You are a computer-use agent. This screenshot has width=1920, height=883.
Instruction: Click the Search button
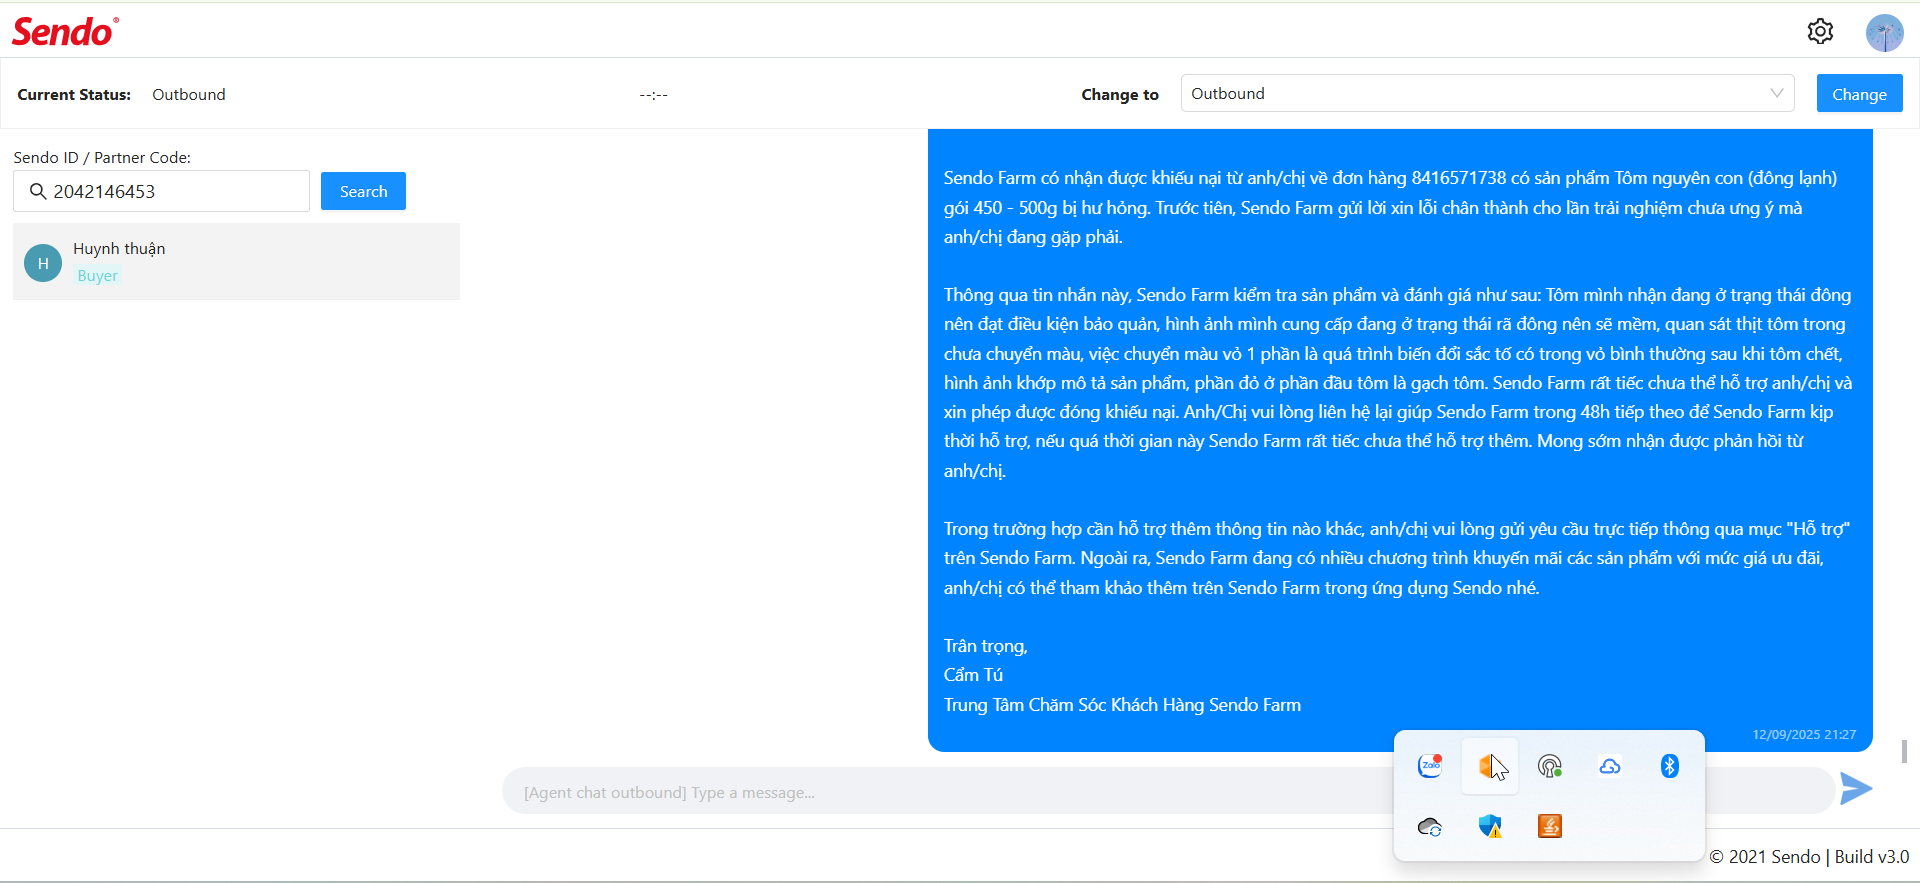tap(363, 191)
